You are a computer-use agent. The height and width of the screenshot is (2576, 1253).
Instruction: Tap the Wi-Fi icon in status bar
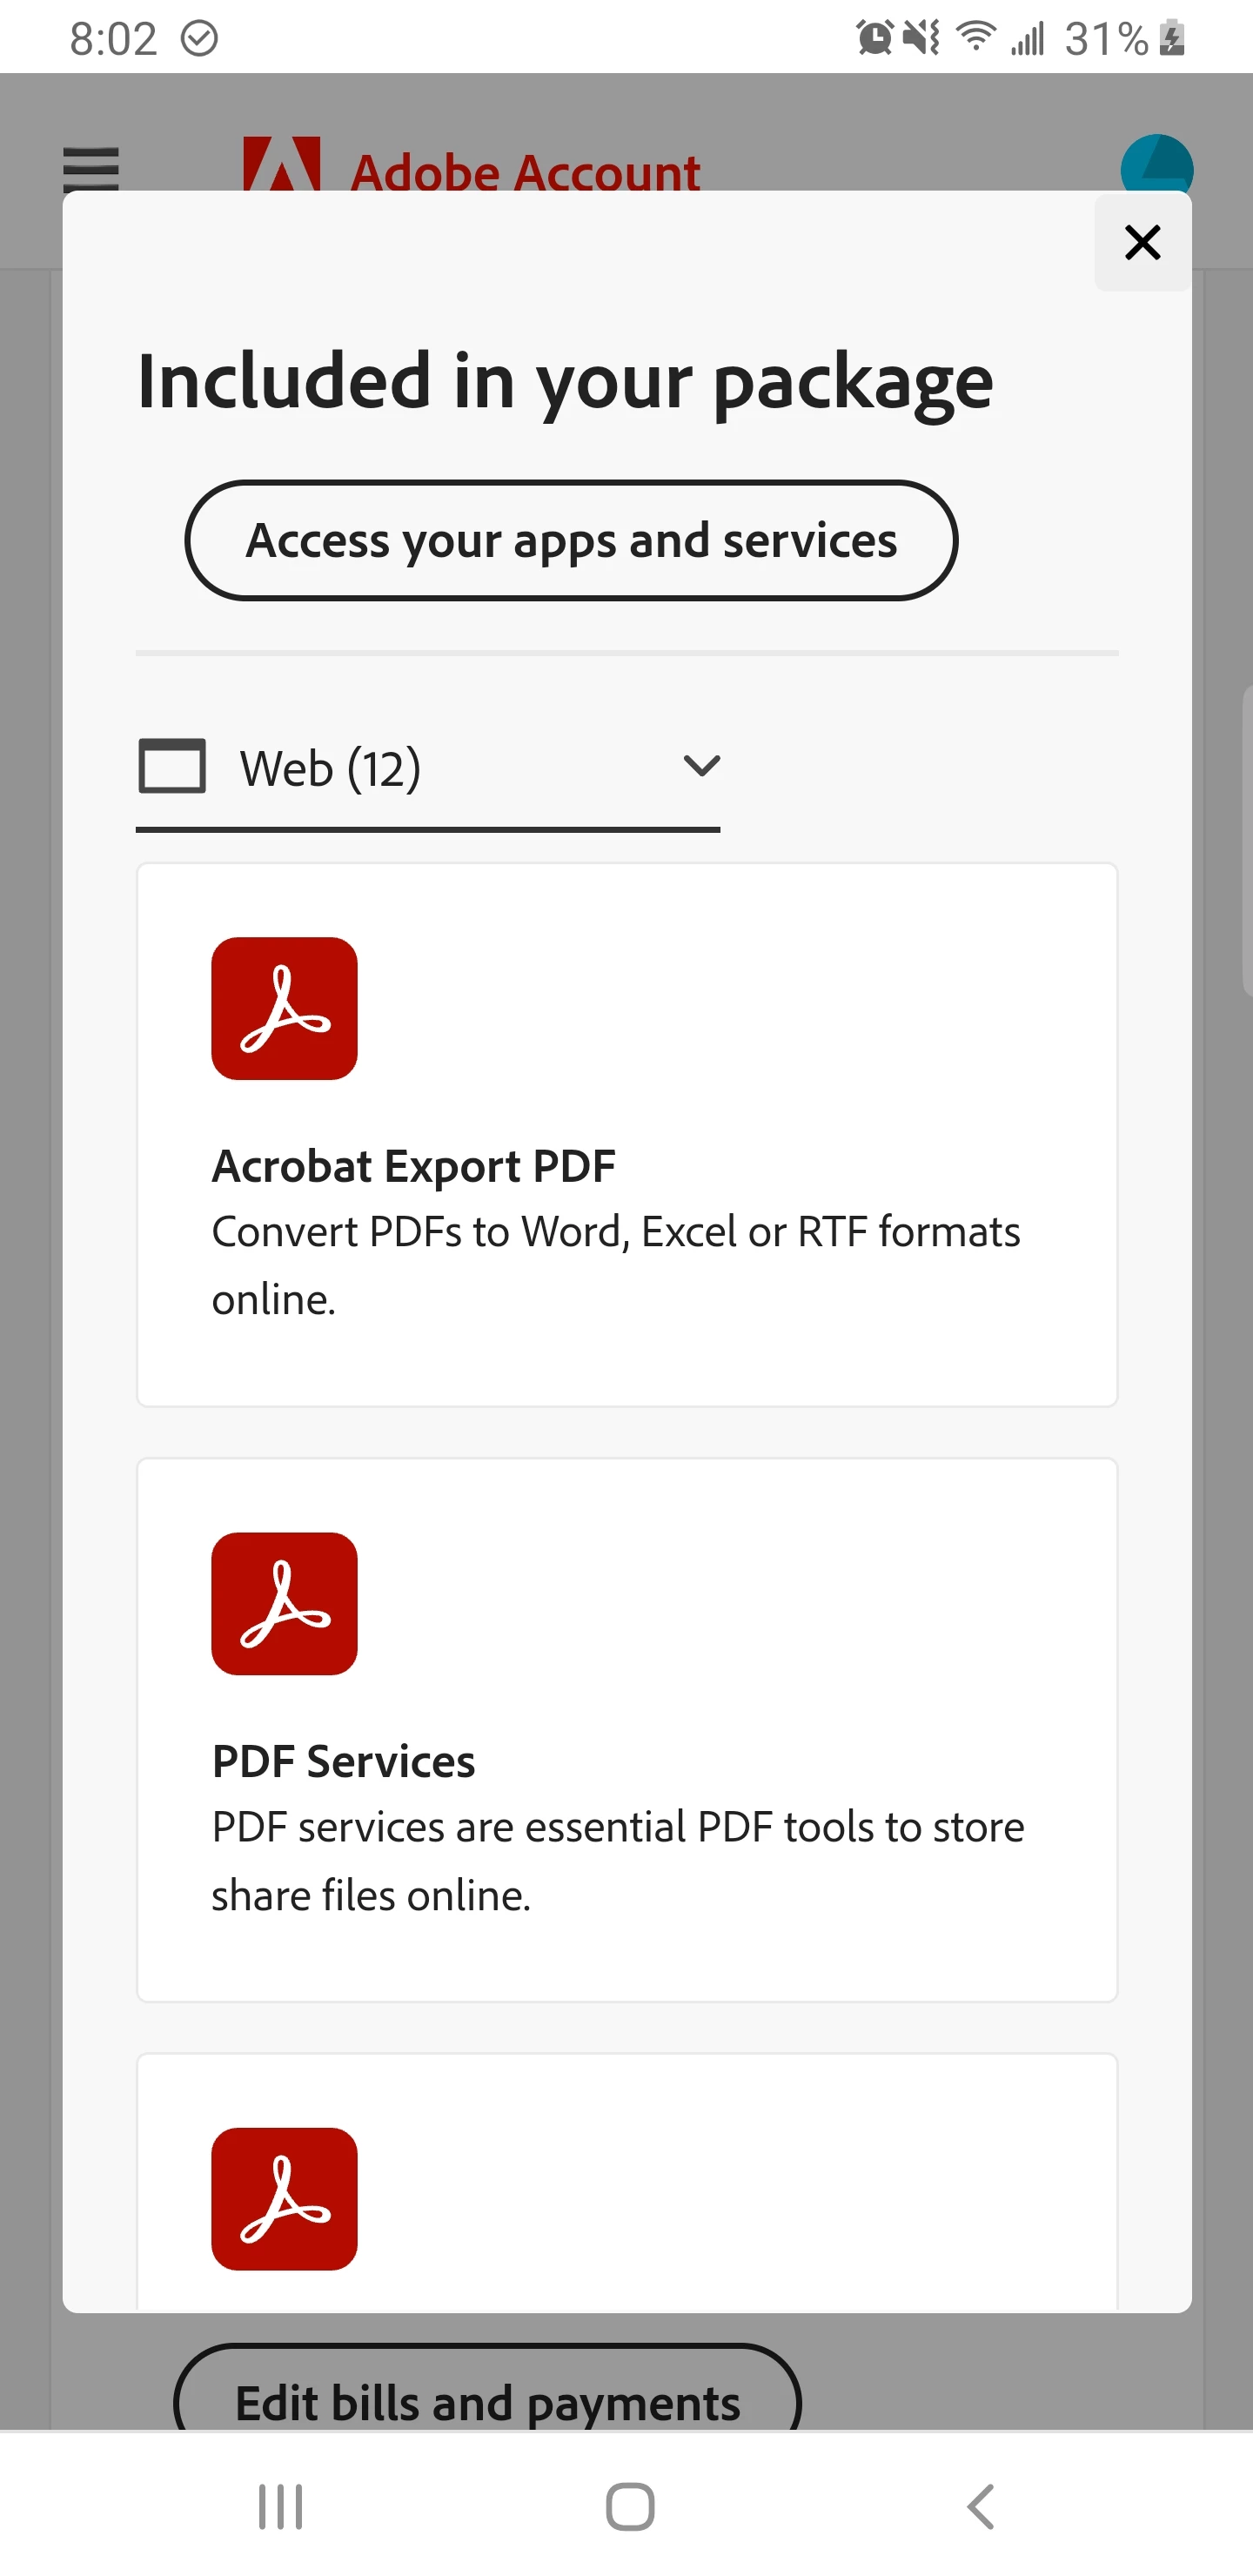click(975, 38)
